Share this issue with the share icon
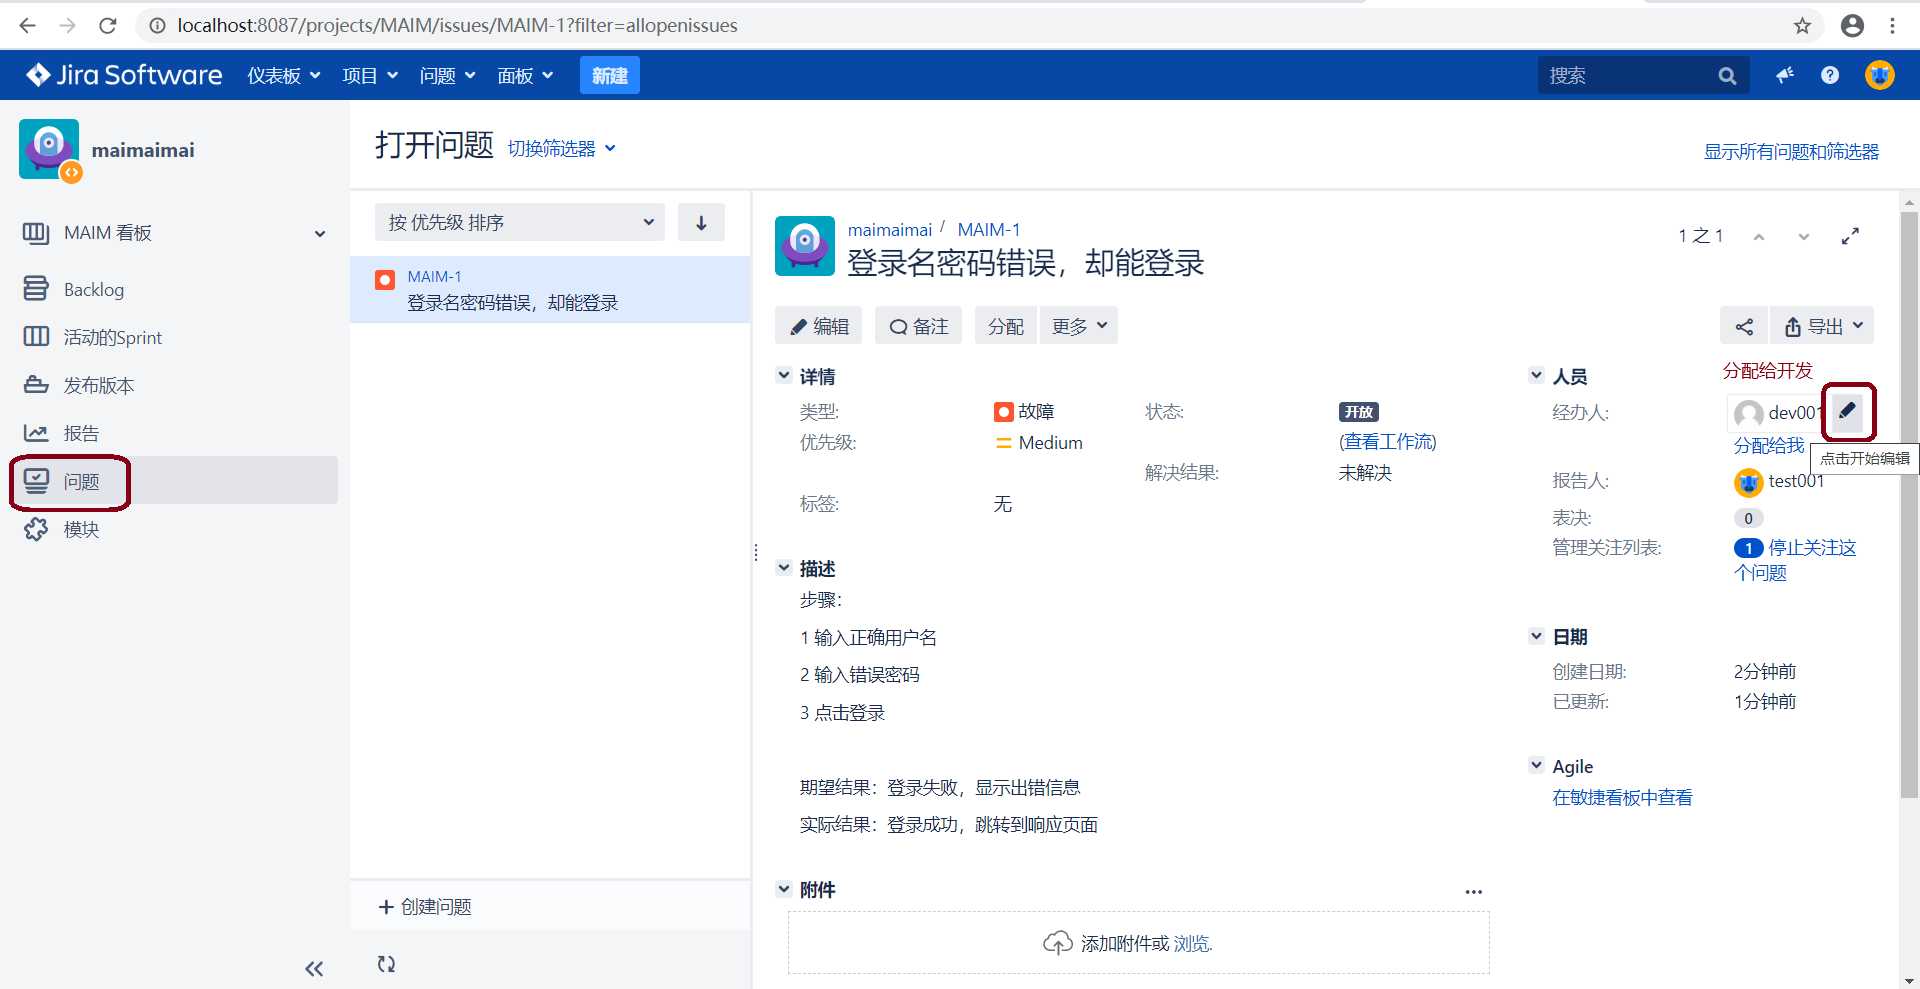 [1744, 326]
